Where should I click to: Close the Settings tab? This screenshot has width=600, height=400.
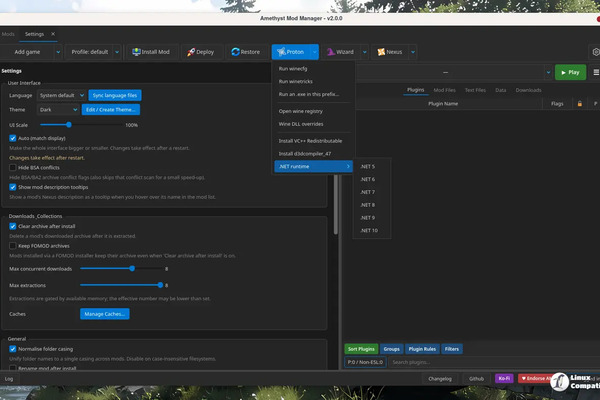point(53,34)
